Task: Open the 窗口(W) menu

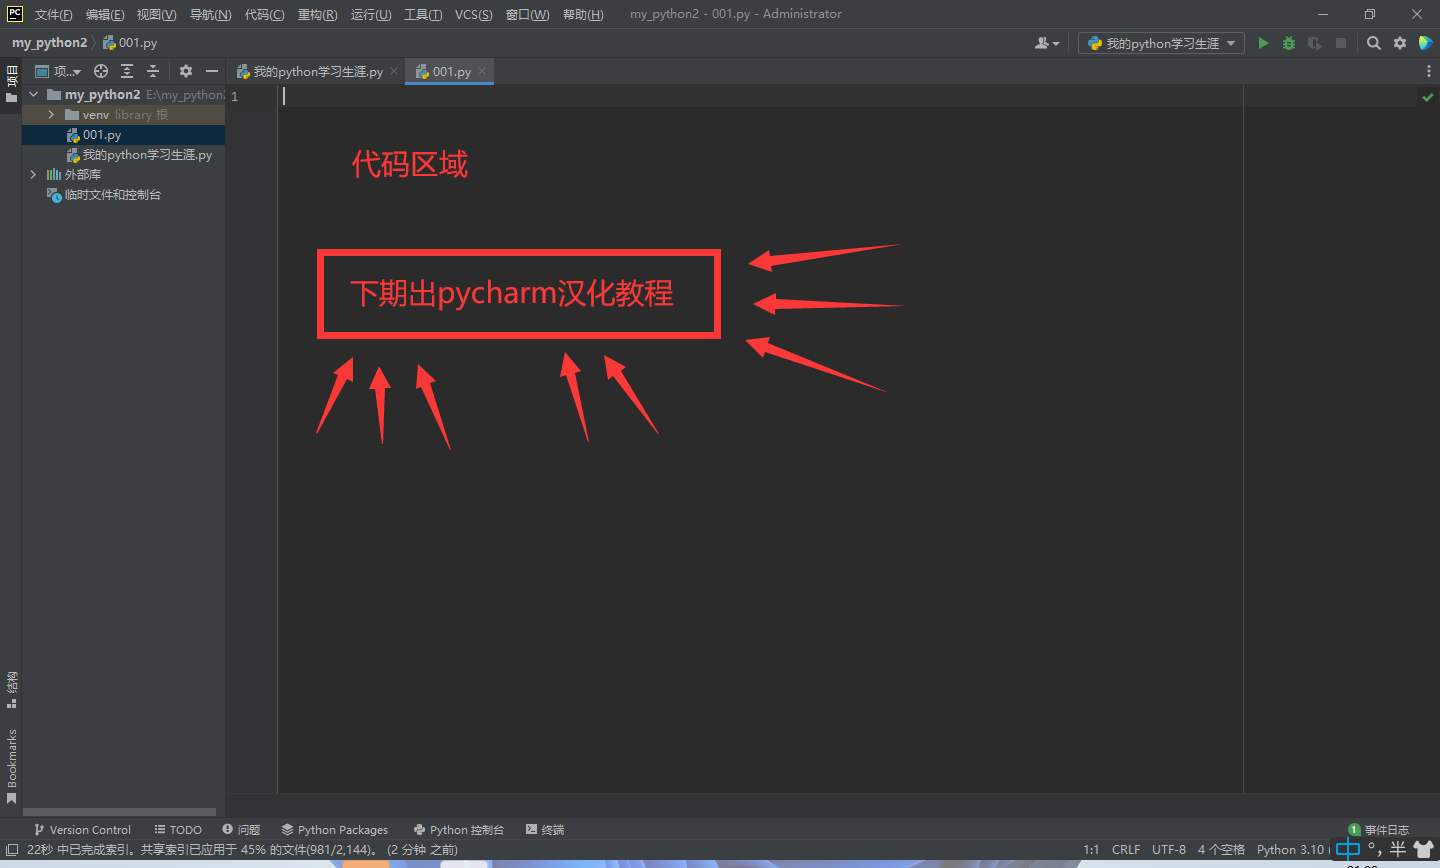Action: (x=527, y=14)
